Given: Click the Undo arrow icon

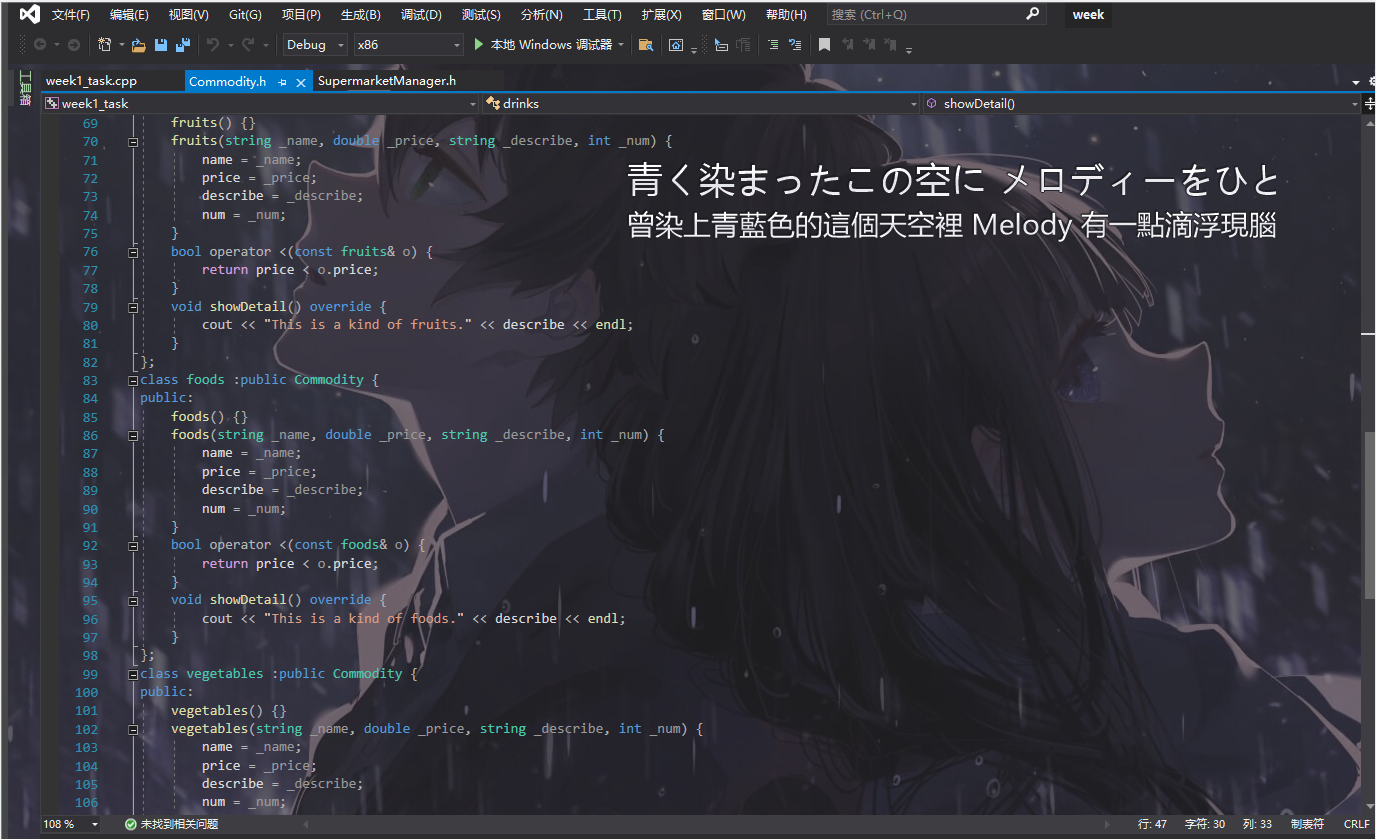Looking at the screenshot, I should coord(212,45).
